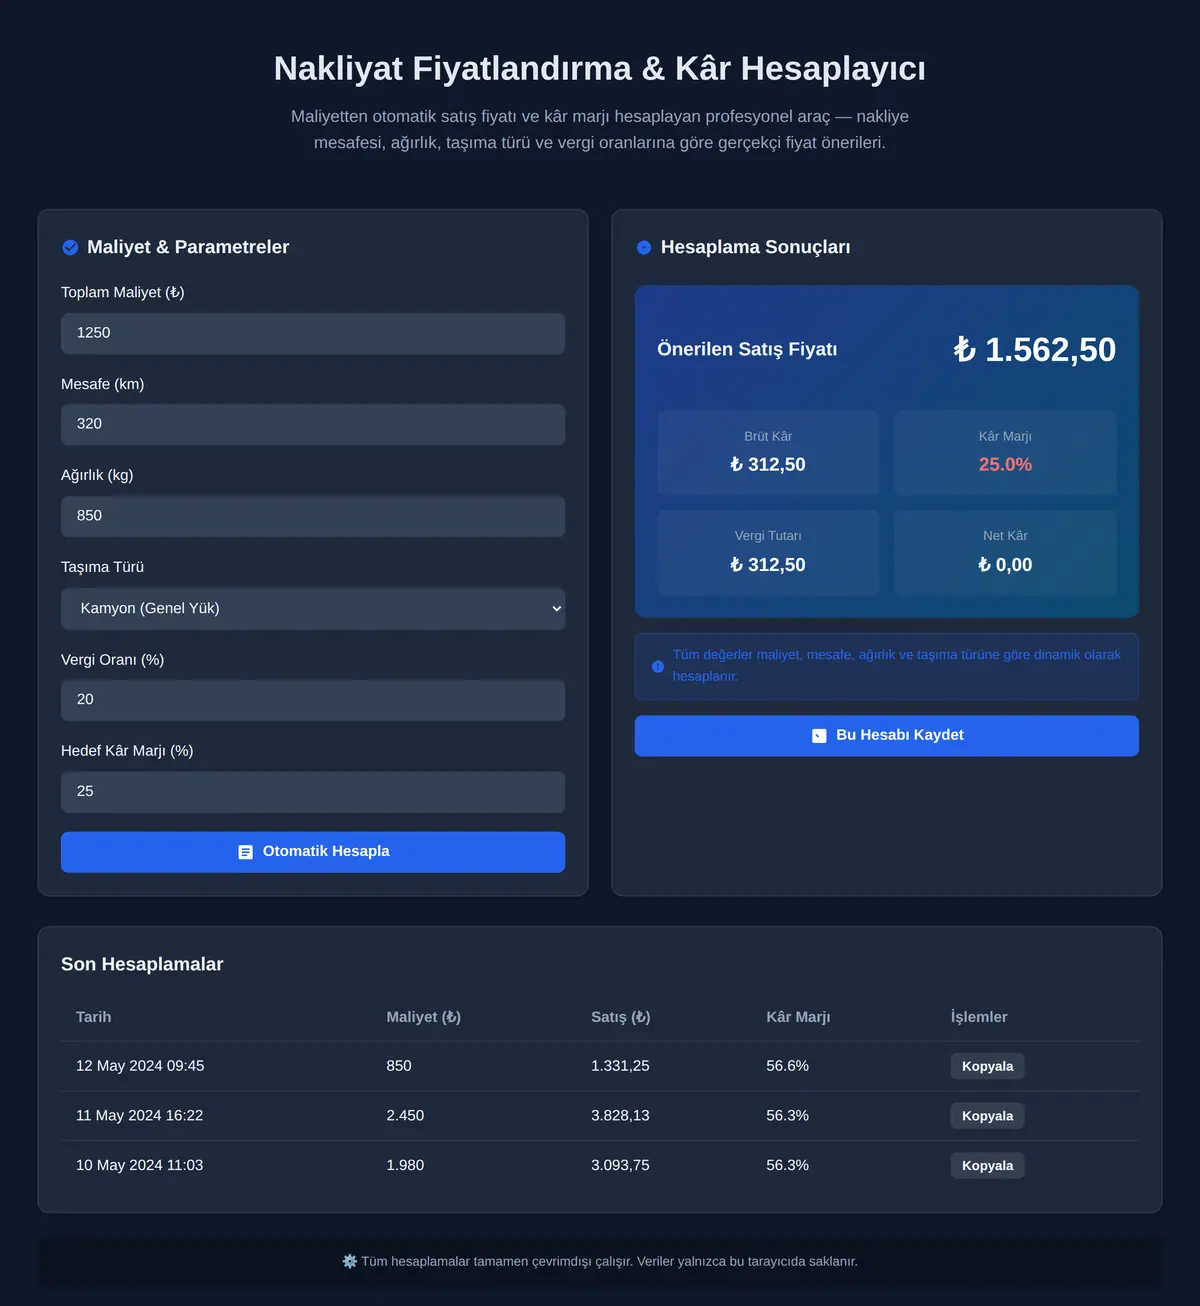Click the suggested price ₺ 1.562,50
Screen dimensions: 1200x1306
pos(1034,350)
